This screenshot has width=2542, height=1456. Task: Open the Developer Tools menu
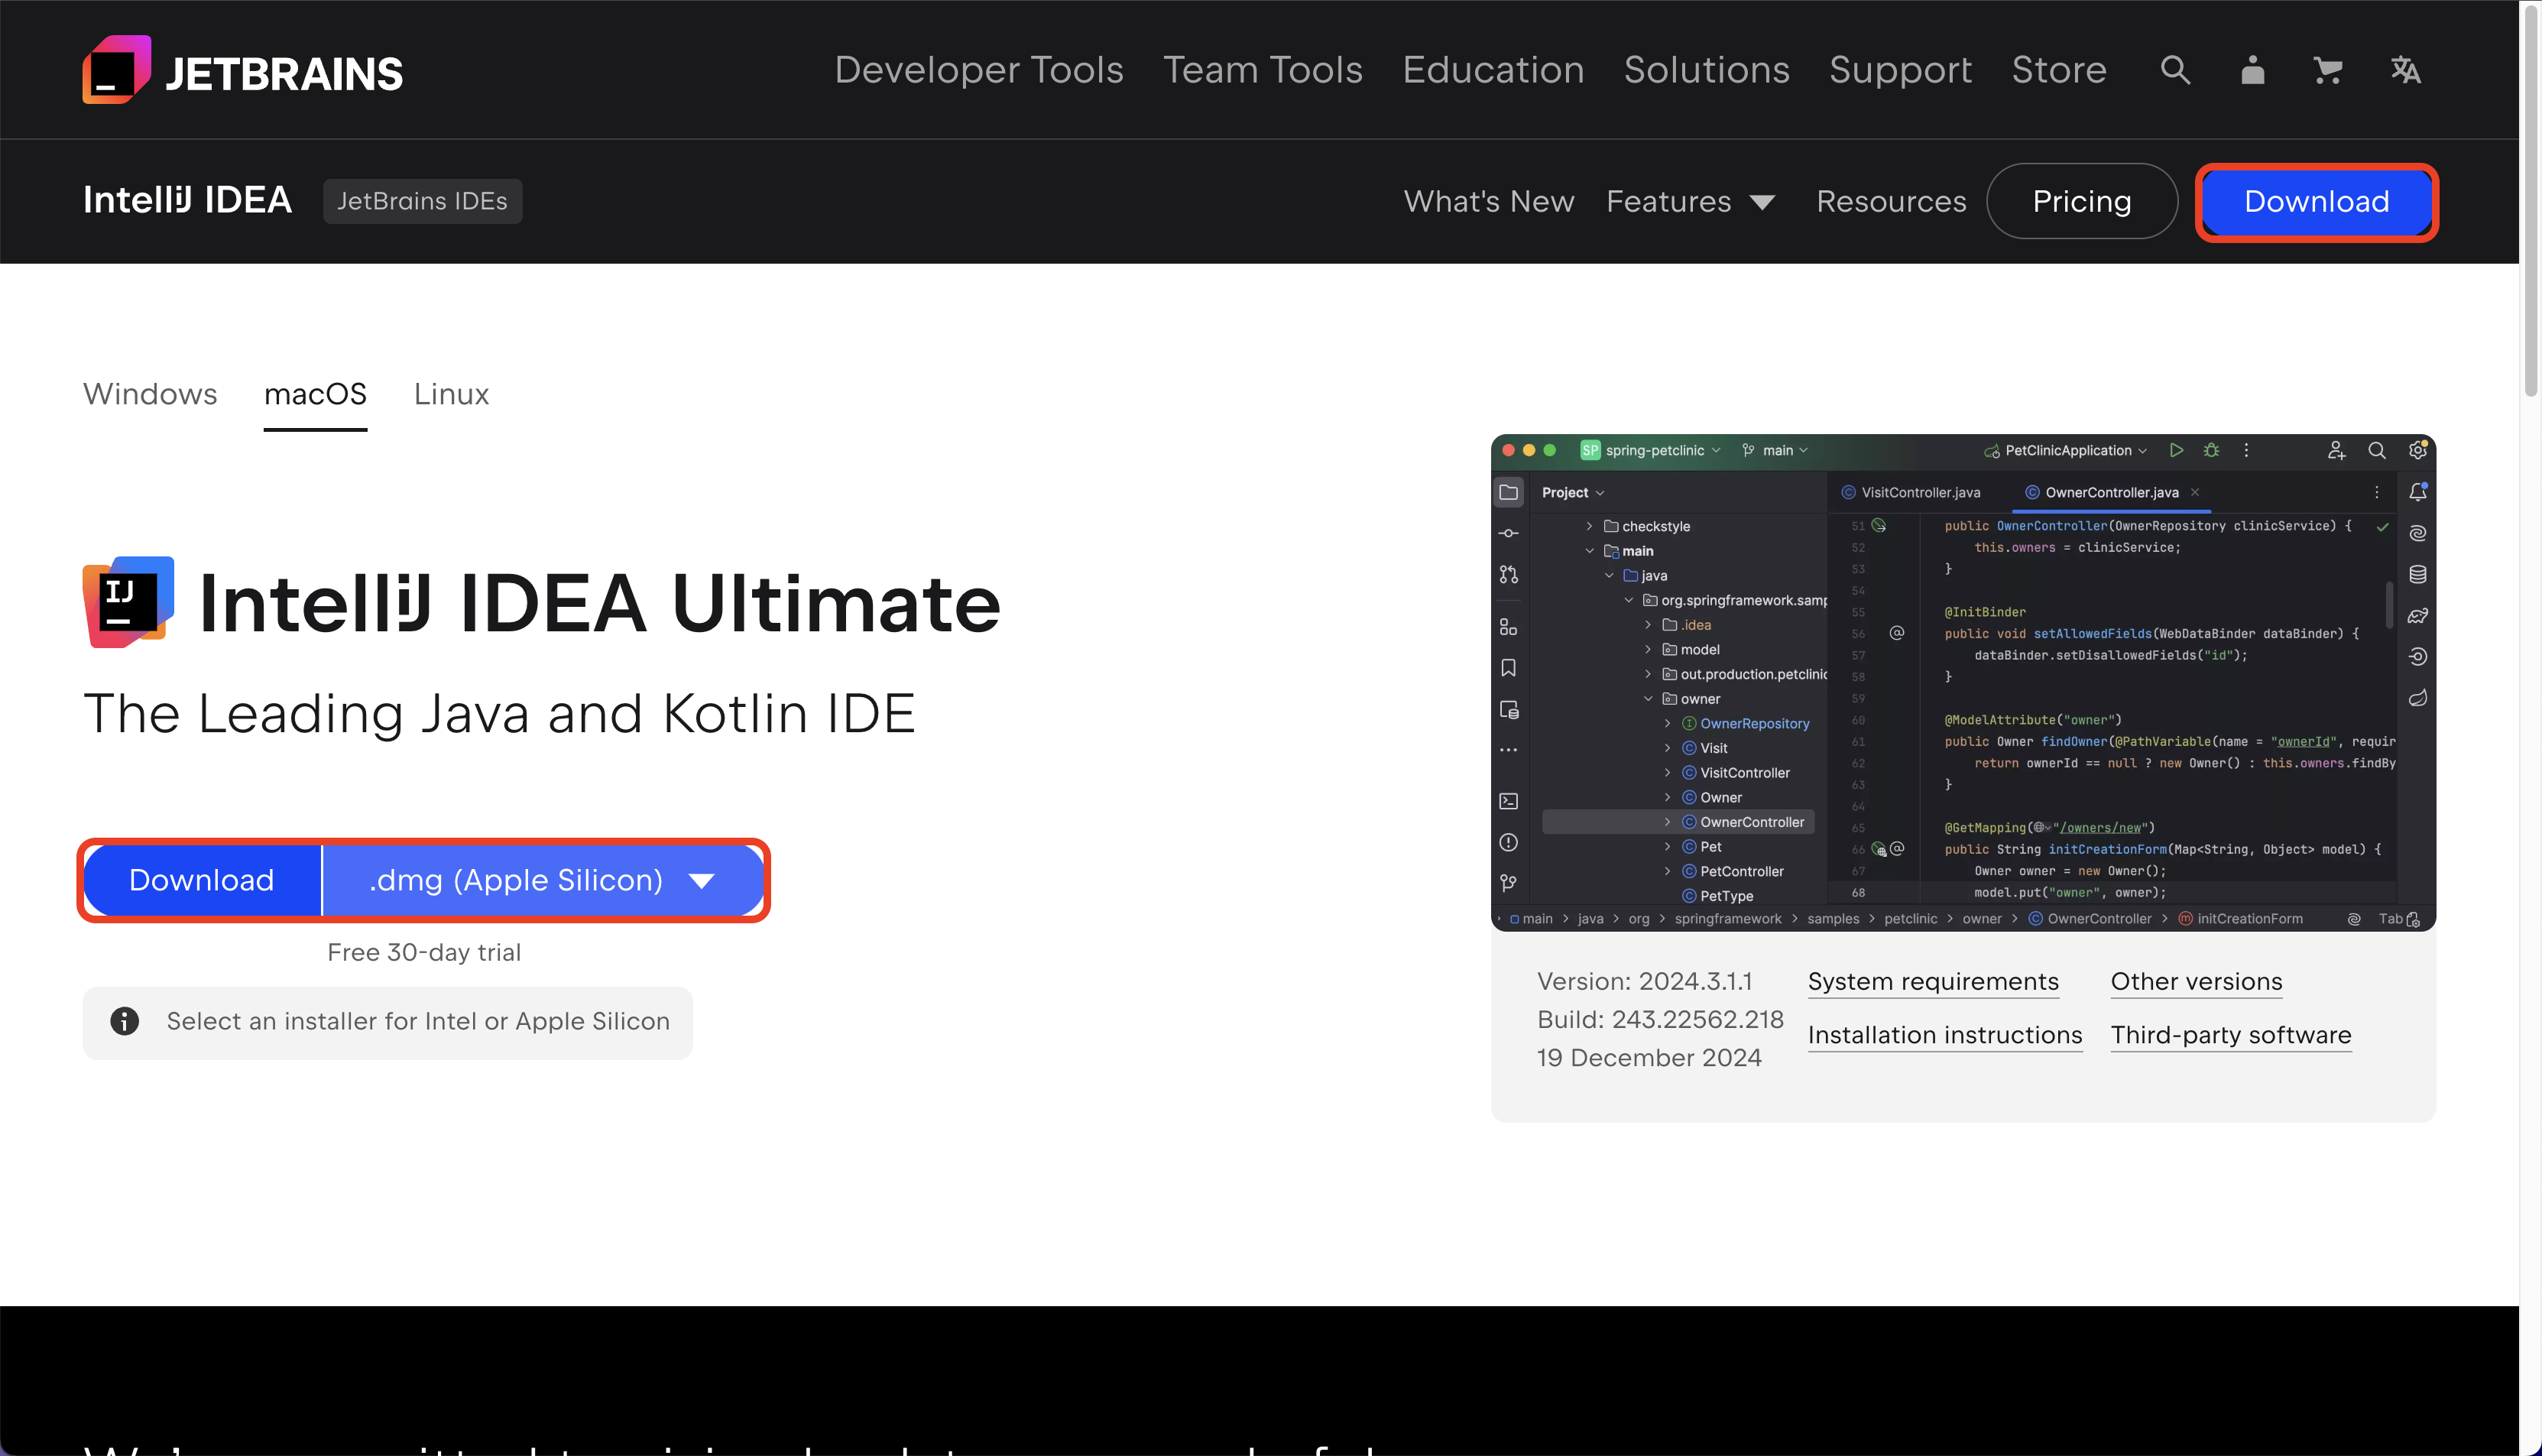pos(978,70)
